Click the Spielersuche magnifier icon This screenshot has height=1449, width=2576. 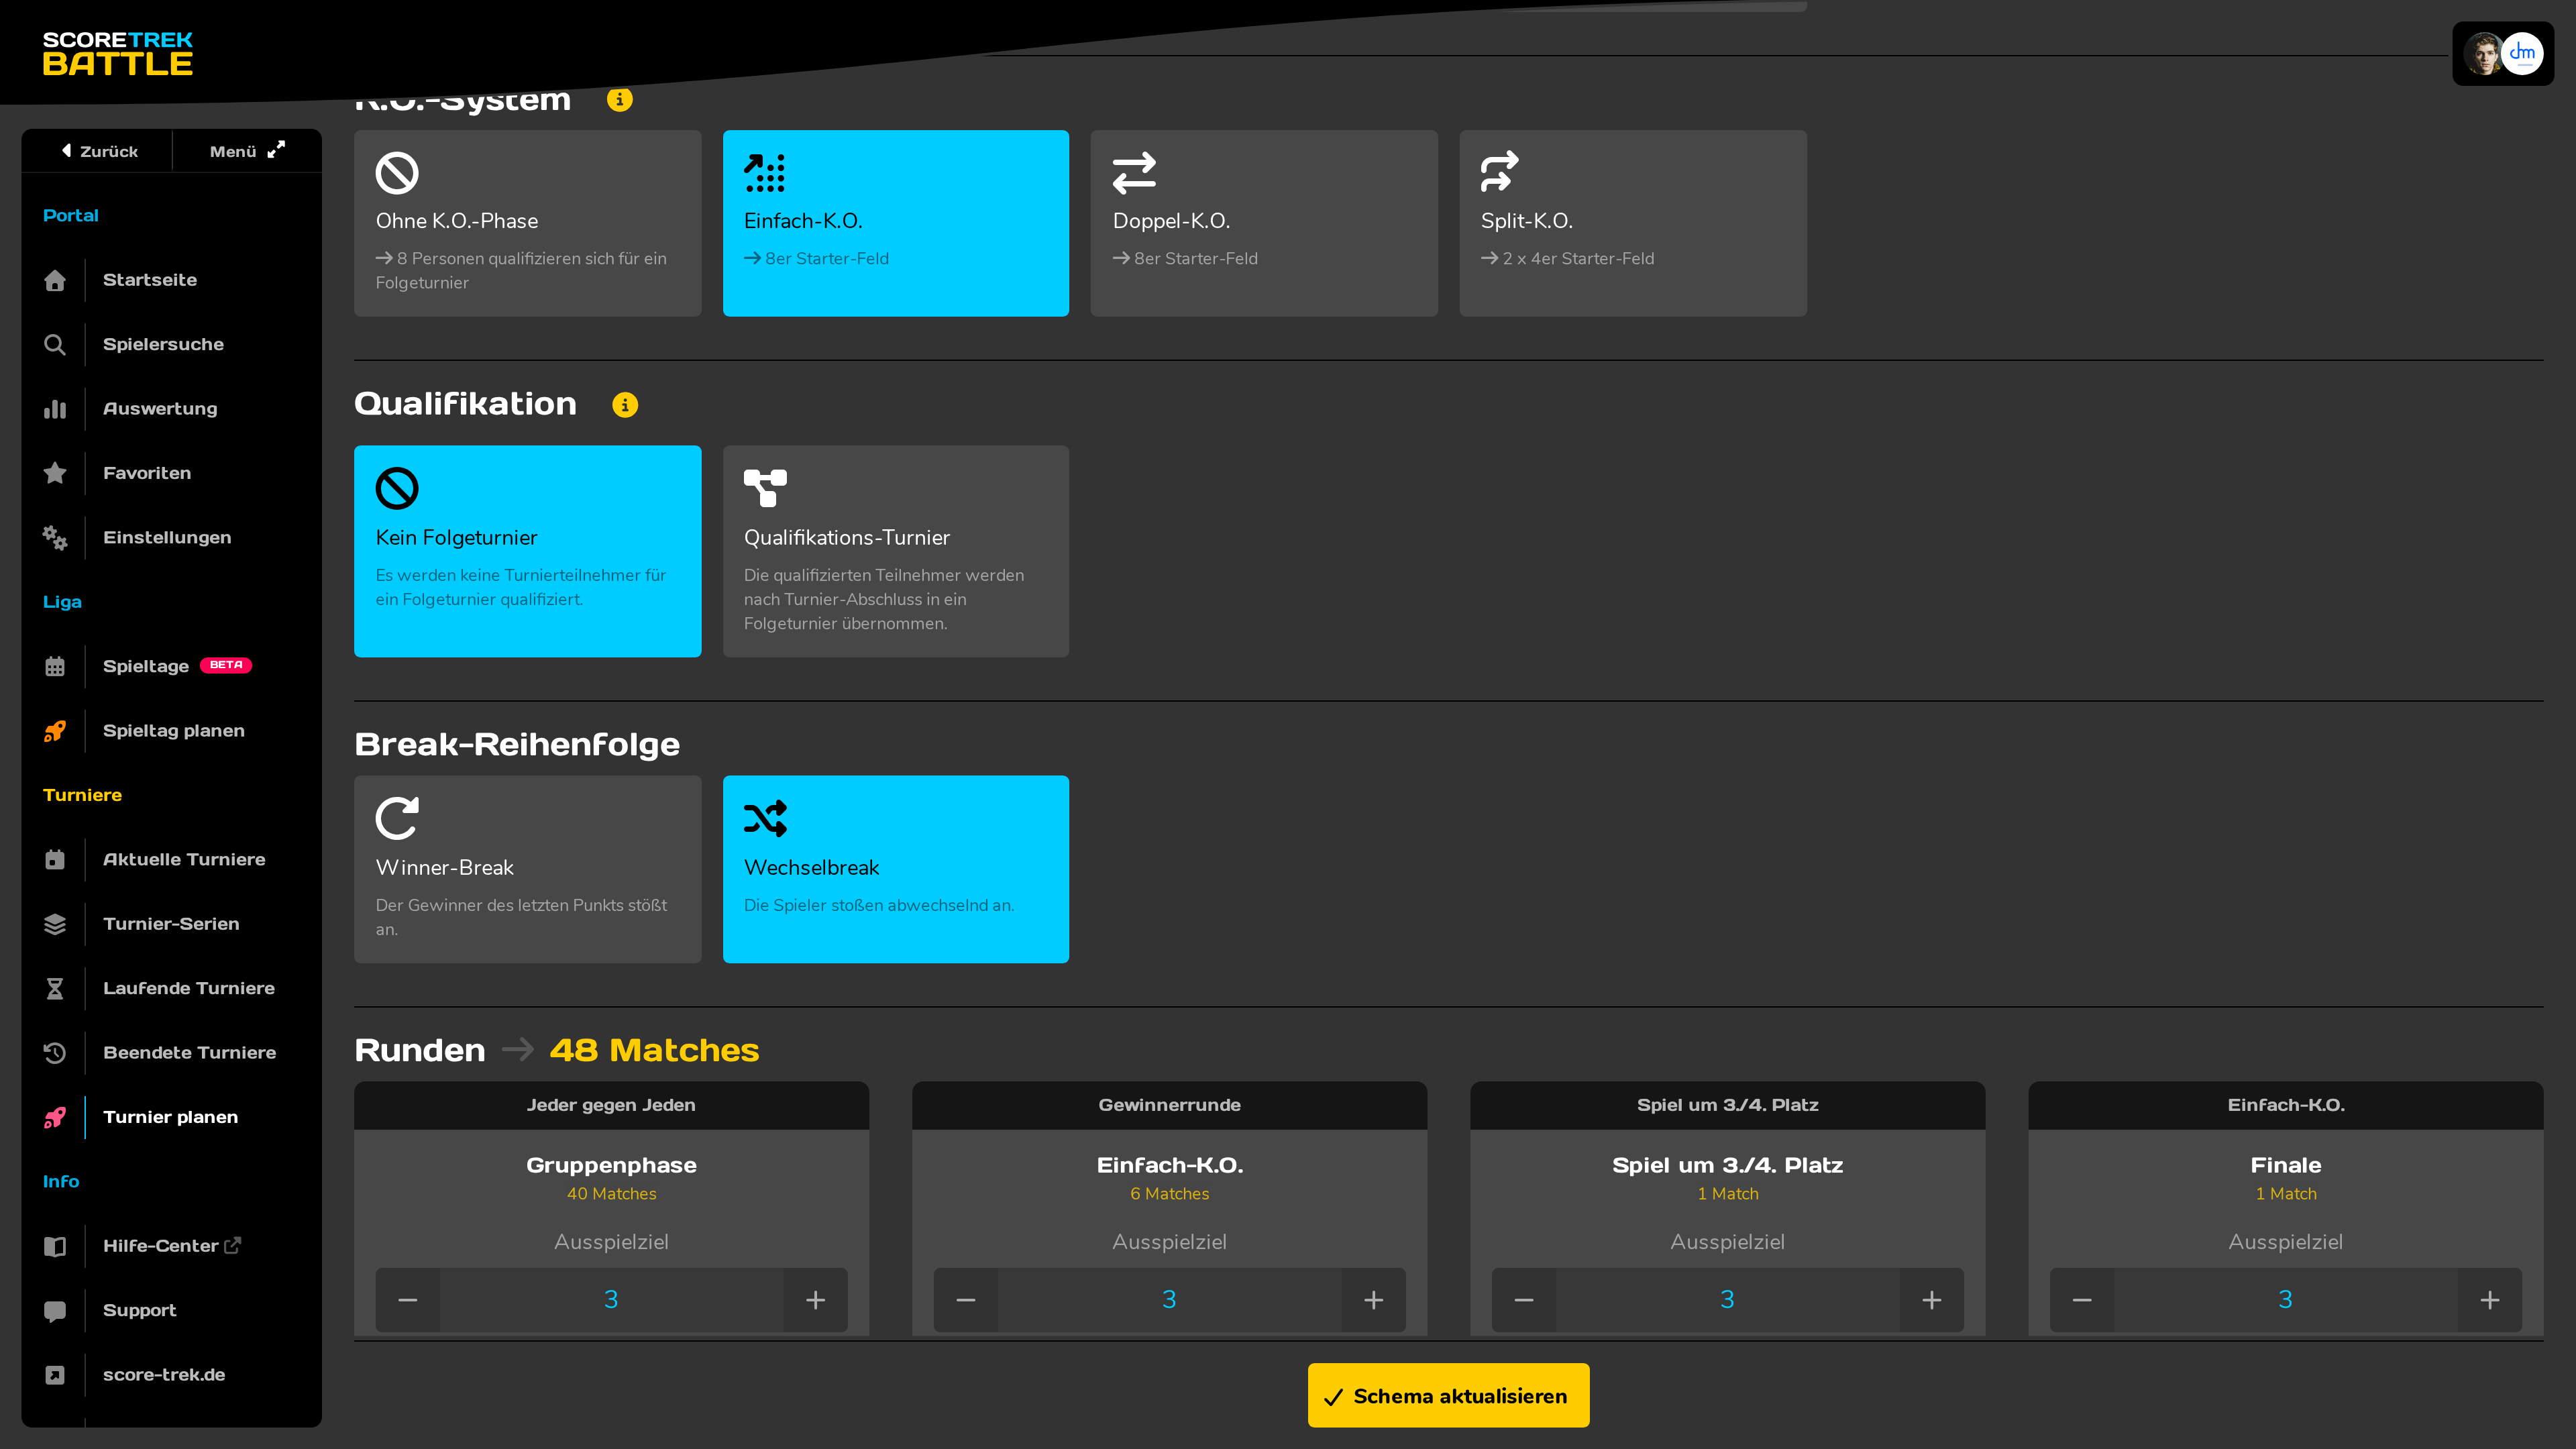[55, 345]
